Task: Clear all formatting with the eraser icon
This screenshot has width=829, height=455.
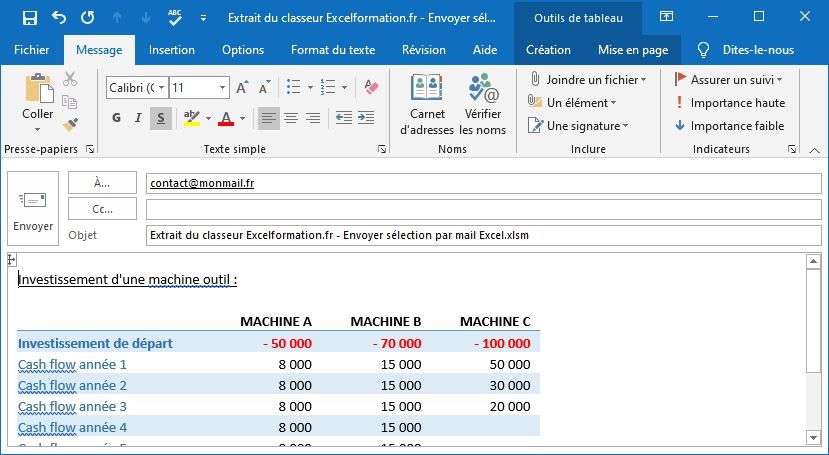Action: click(372, 88)
